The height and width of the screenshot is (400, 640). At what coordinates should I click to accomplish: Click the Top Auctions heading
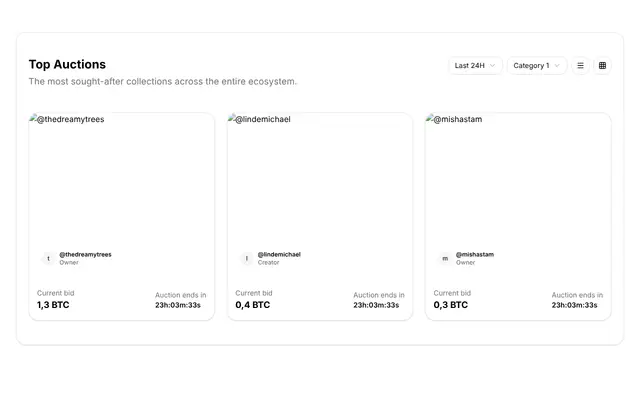67,64
